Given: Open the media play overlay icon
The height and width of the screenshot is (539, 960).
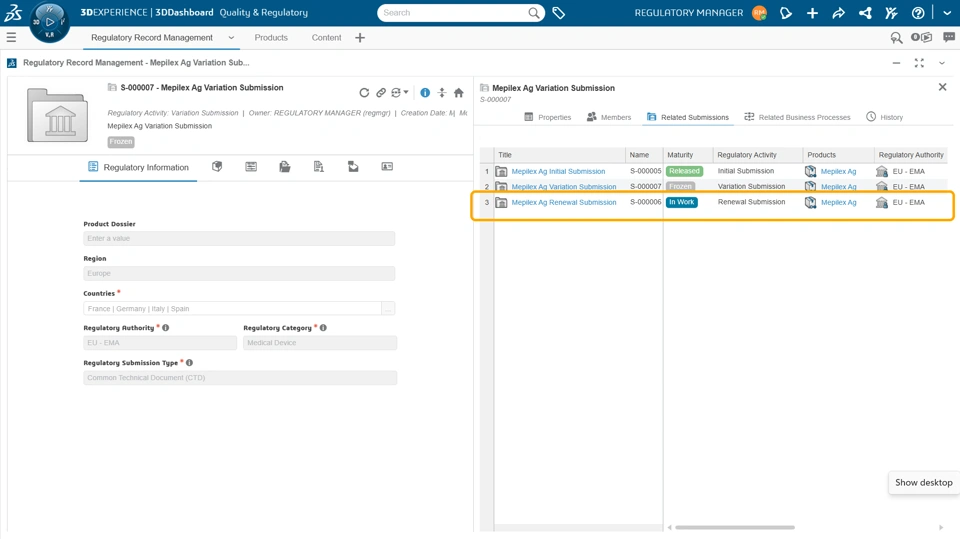Looking at the screenshot, I should (x=921, y=37).
